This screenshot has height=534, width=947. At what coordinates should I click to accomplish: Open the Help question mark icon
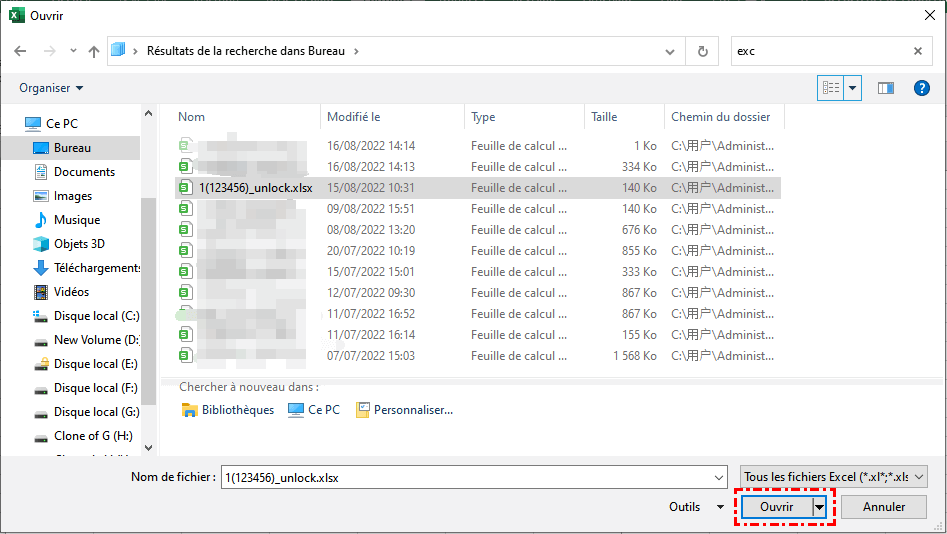922,88
